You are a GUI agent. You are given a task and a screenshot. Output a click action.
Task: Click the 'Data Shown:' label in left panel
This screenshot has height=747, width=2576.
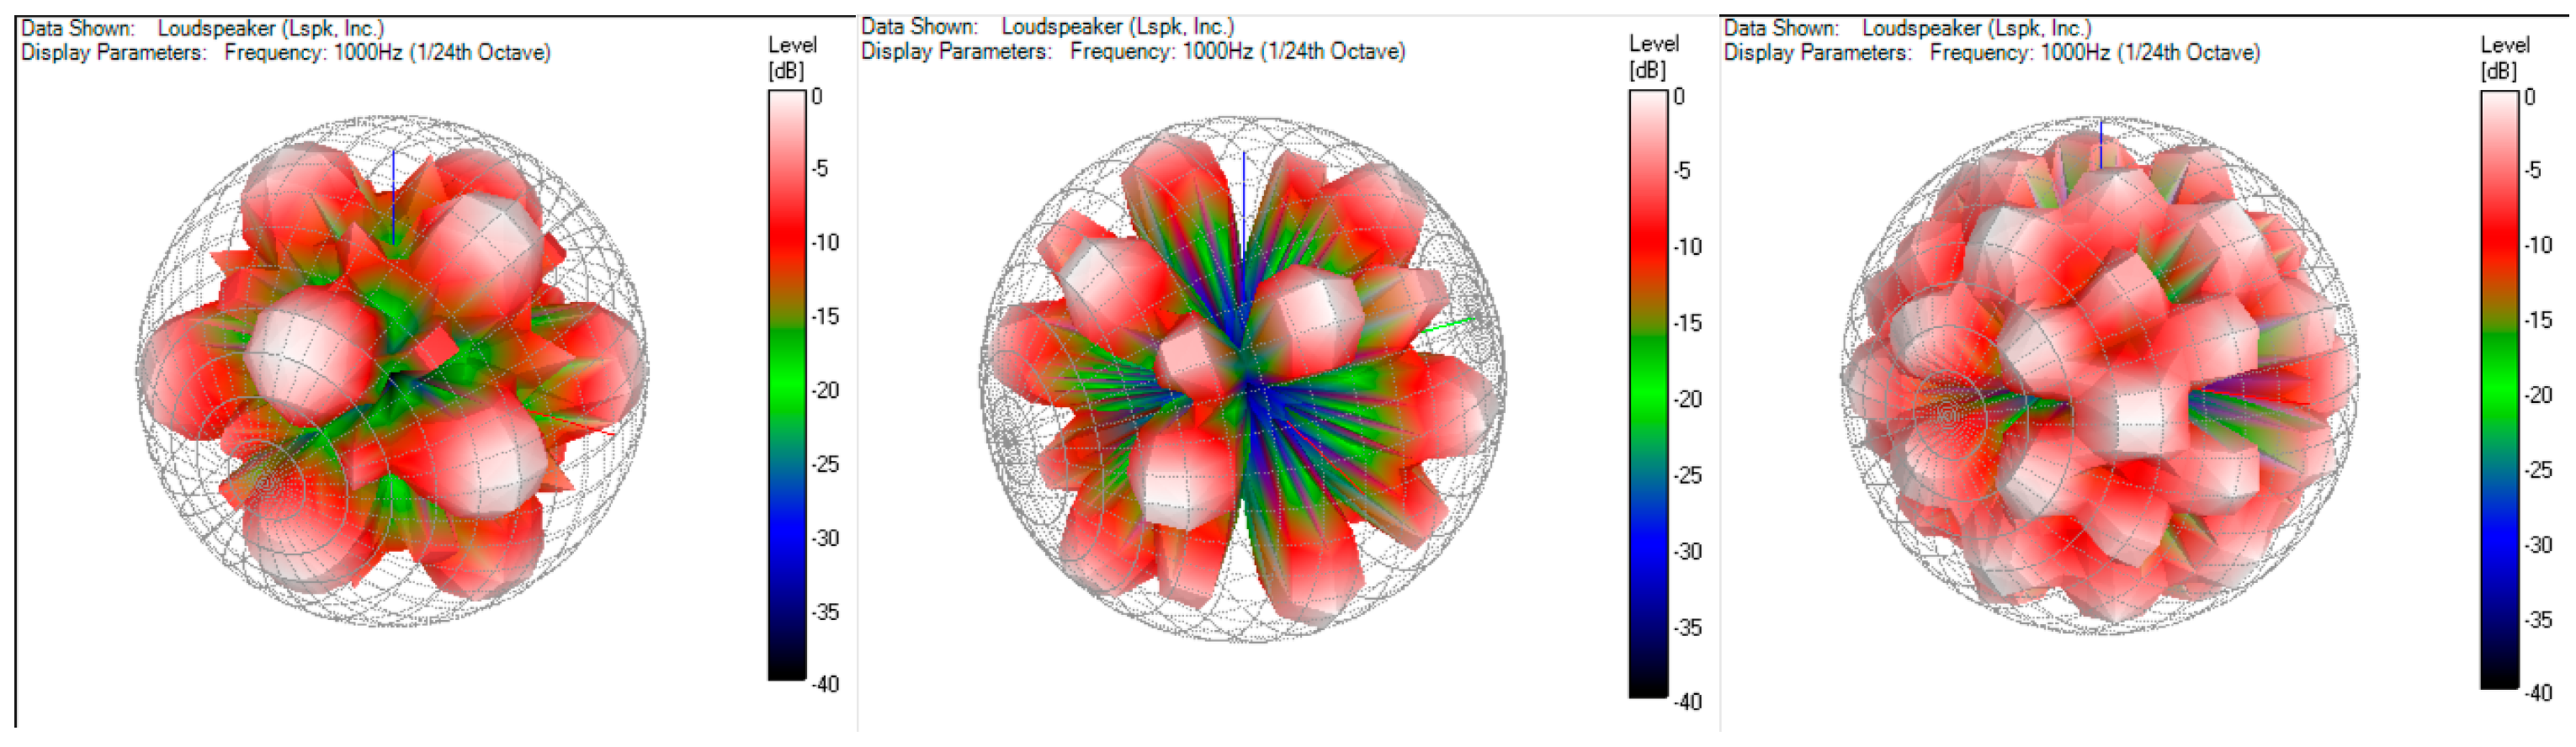point(77,28)
